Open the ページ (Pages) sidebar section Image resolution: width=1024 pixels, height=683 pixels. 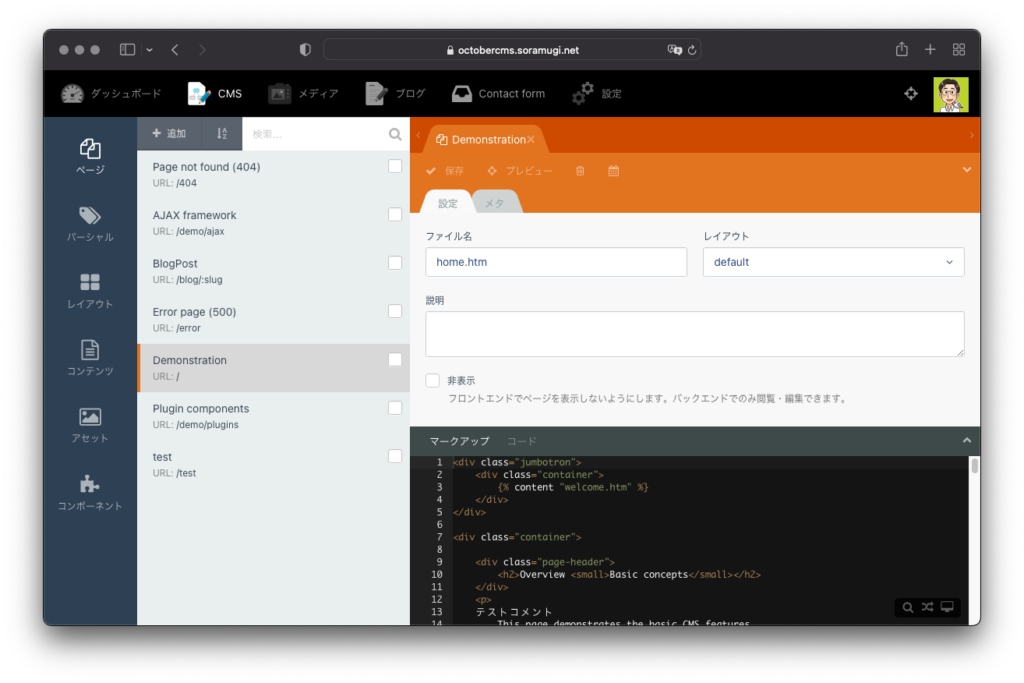coord(90,156)
